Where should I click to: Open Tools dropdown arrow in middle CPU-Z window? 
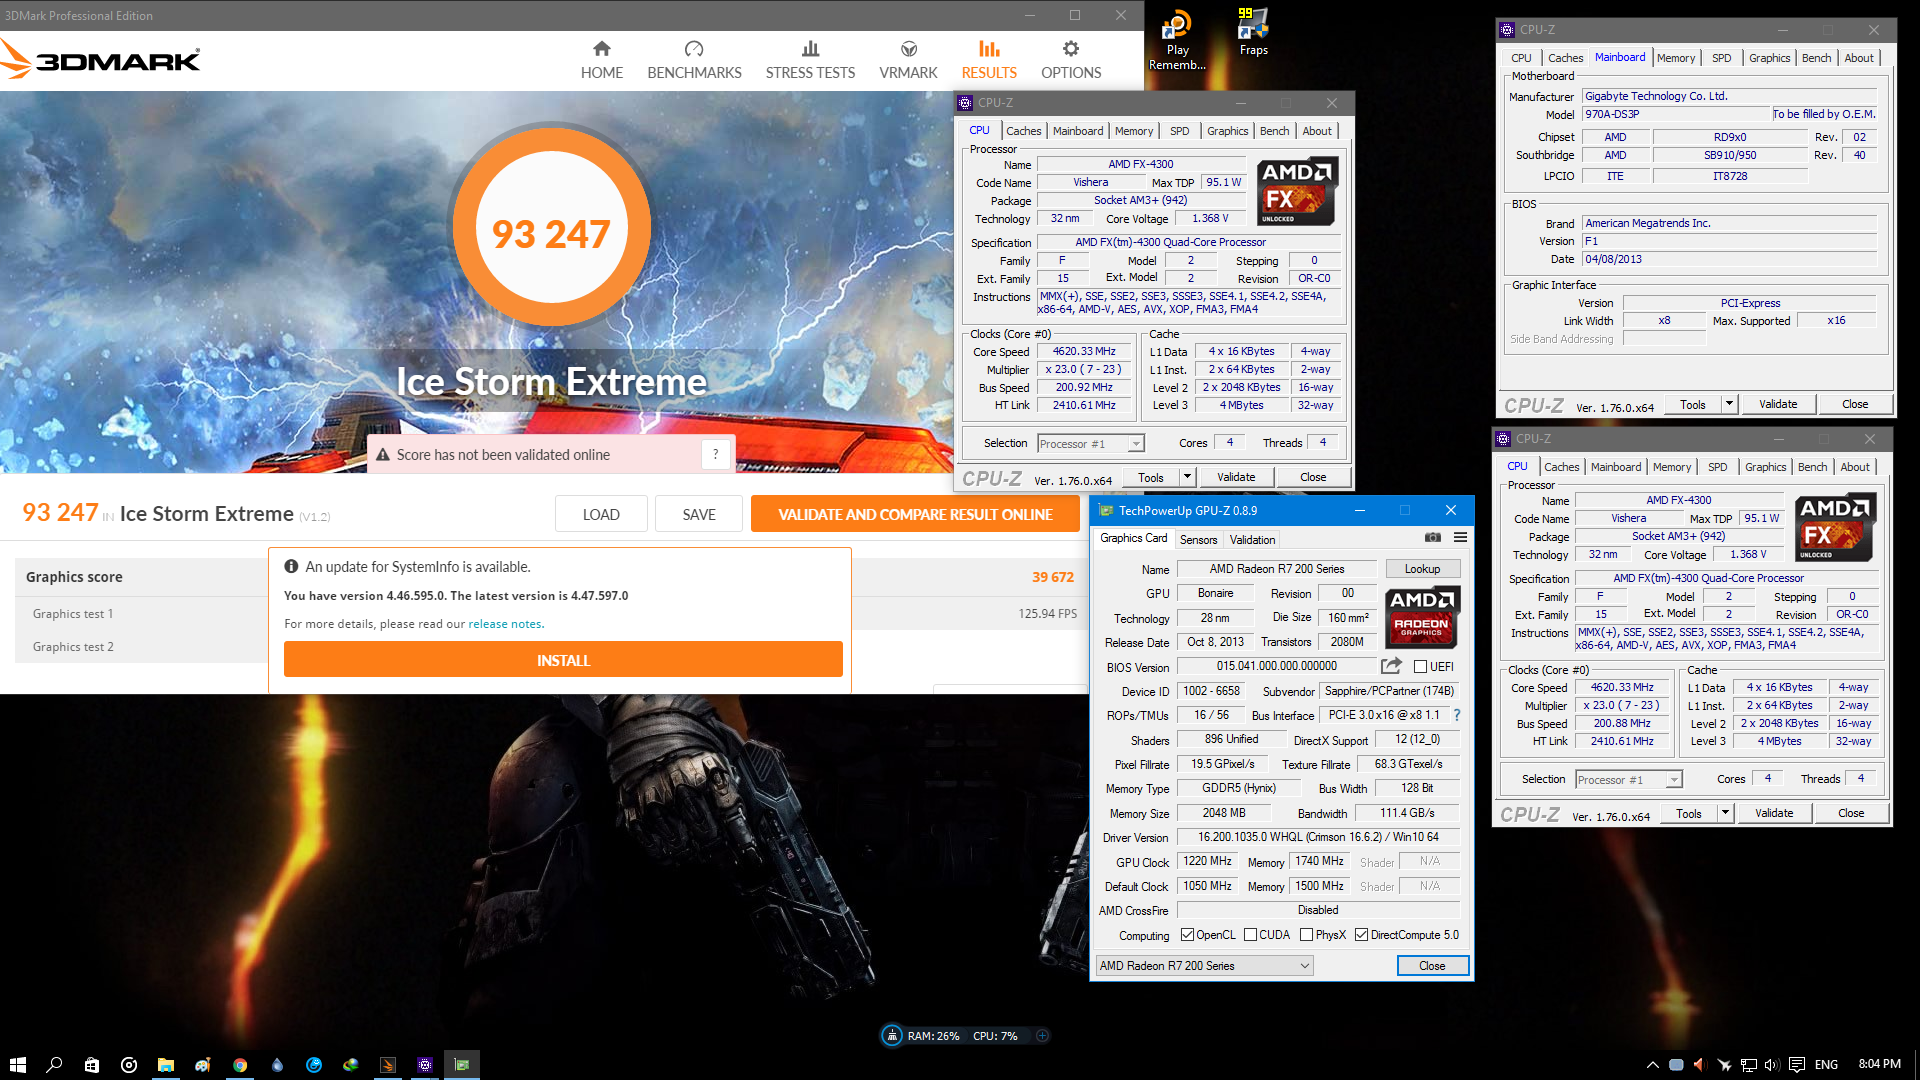pyautogui.click(x=1187, y=477)
